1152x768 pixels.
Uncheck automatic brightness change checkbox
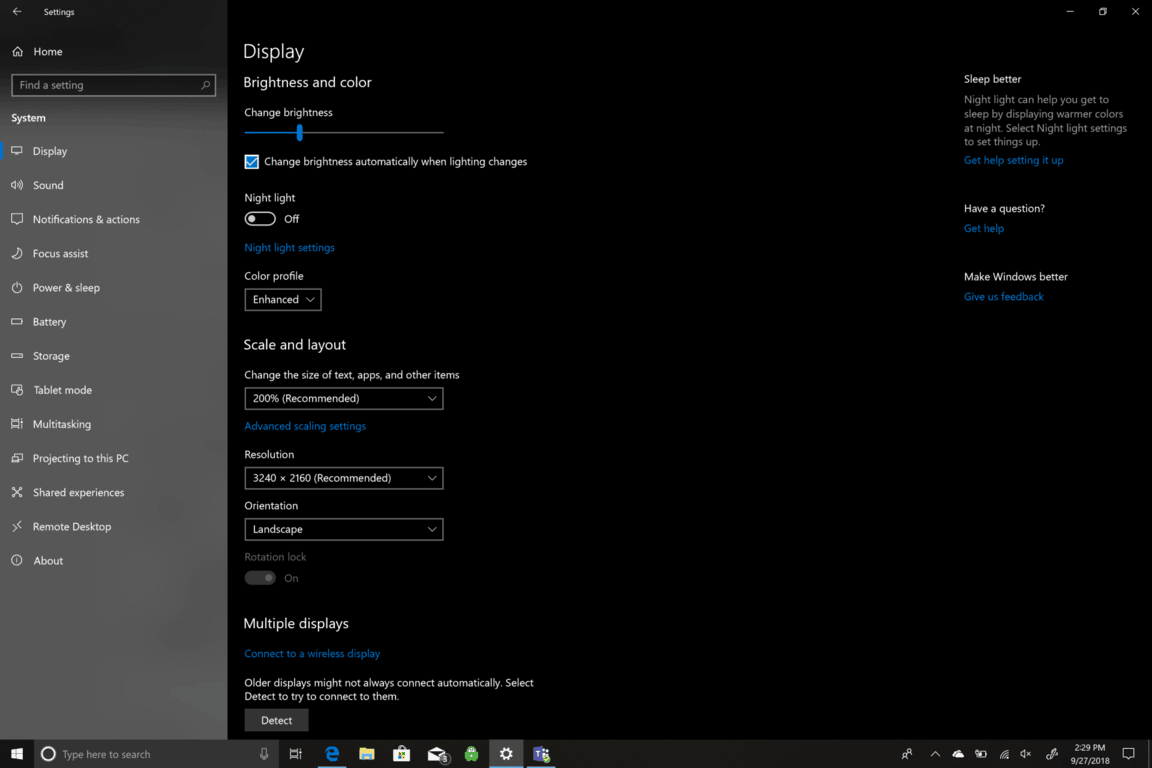click(252, 161)
